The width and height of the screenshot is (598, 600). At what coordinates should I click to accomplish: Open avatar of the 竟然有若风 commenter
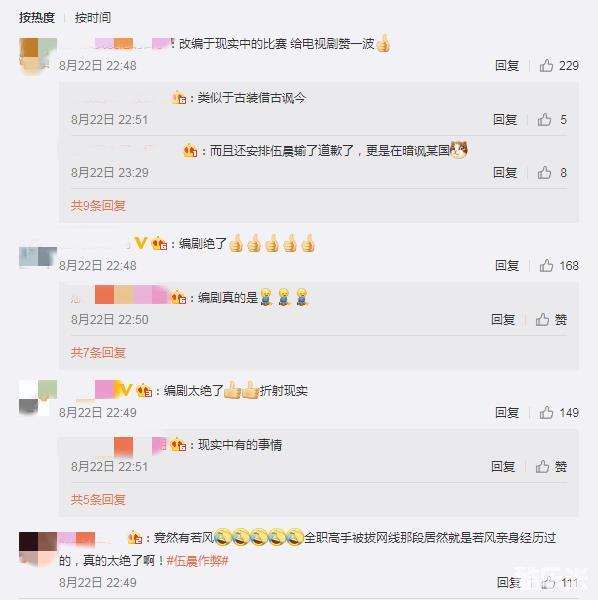coord(38,549)
